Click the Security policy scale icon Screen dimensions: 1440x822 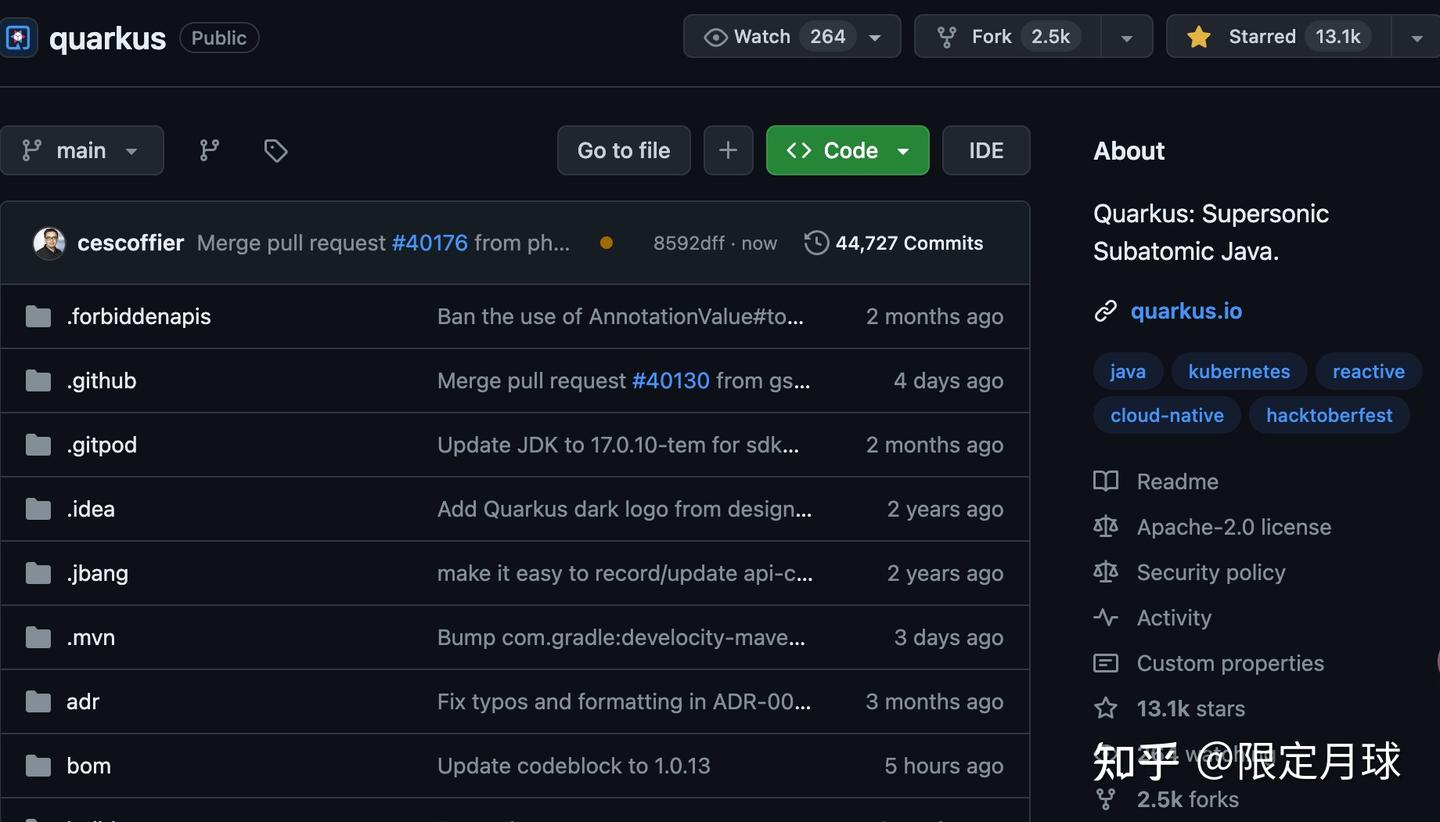point(1105,572)
